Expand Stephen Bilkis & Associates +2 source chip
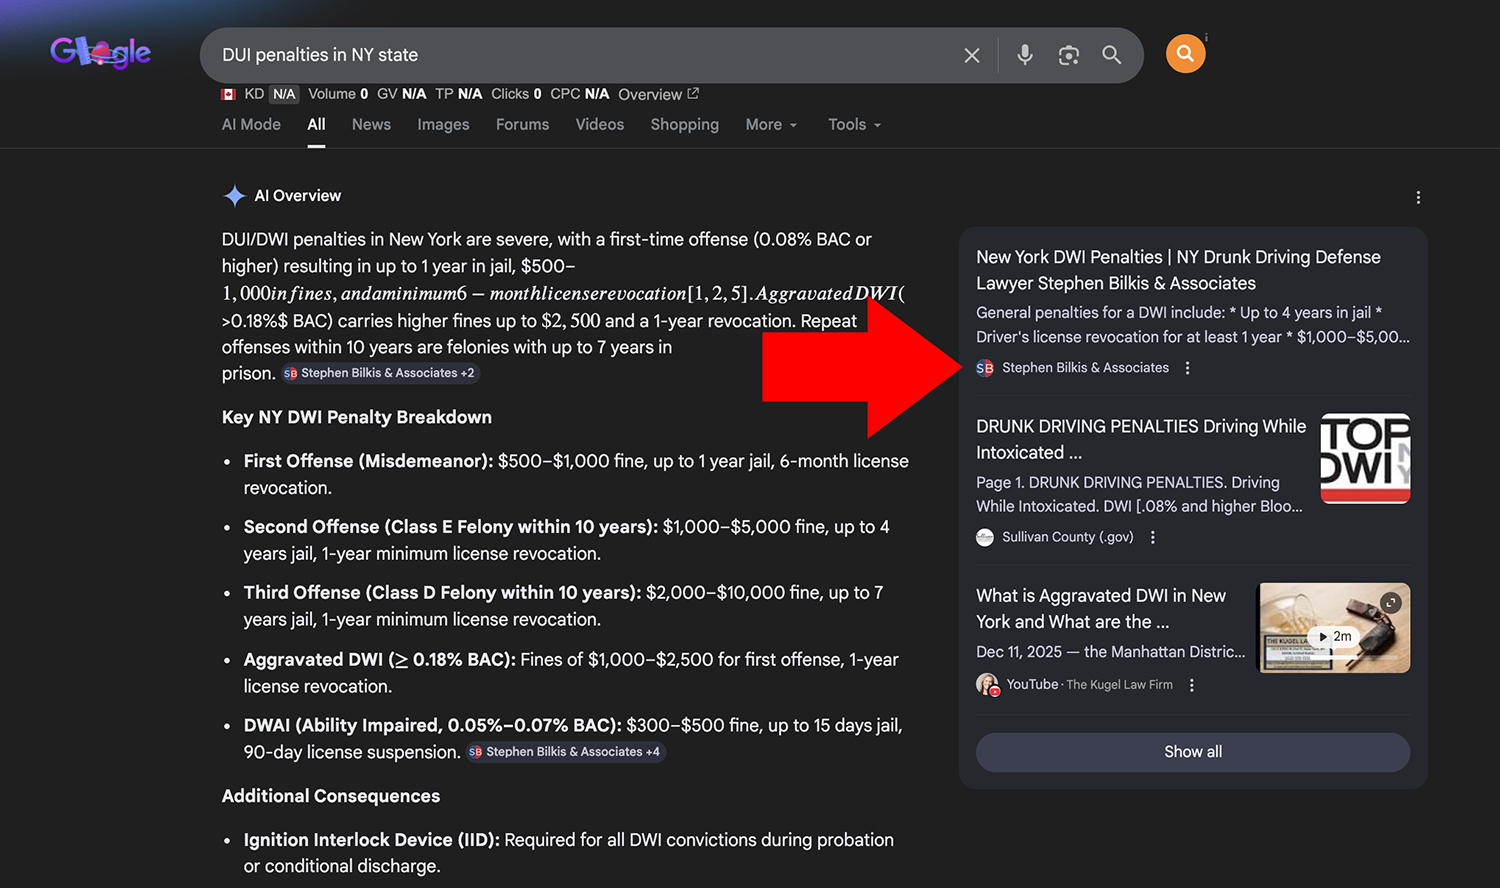1500x888 pixels. [x=379, y=373]
